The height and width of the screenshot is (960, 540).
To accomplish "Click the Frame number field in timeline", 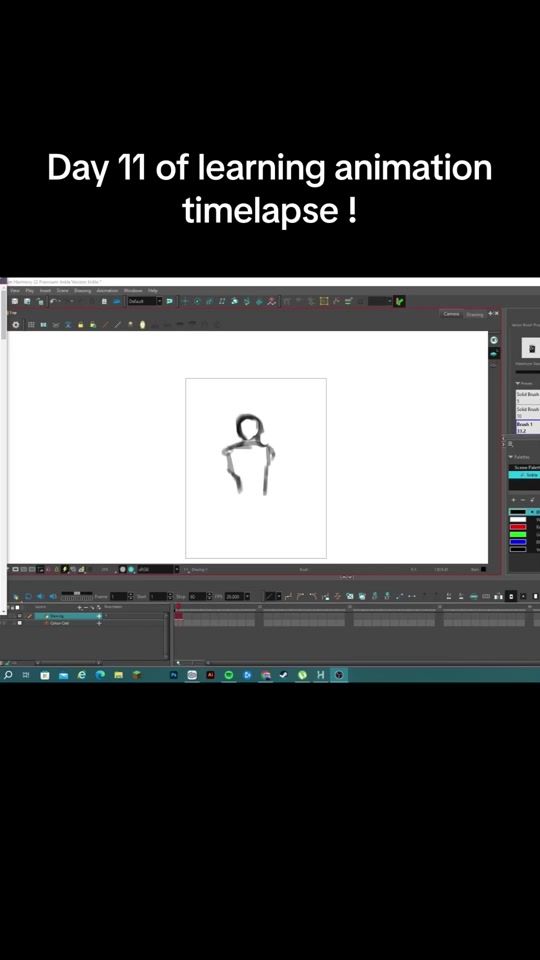I will click(118, 596).
